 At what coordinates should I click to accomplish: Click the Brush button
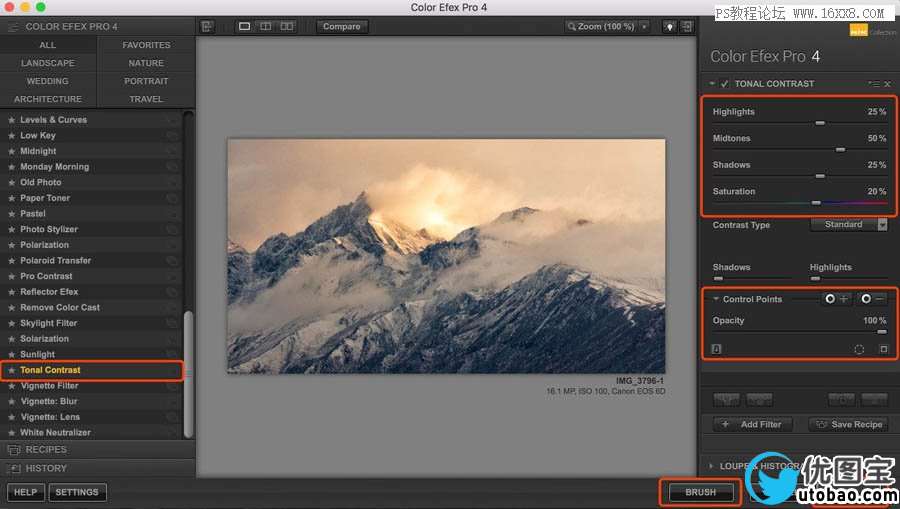pos(700,492)
